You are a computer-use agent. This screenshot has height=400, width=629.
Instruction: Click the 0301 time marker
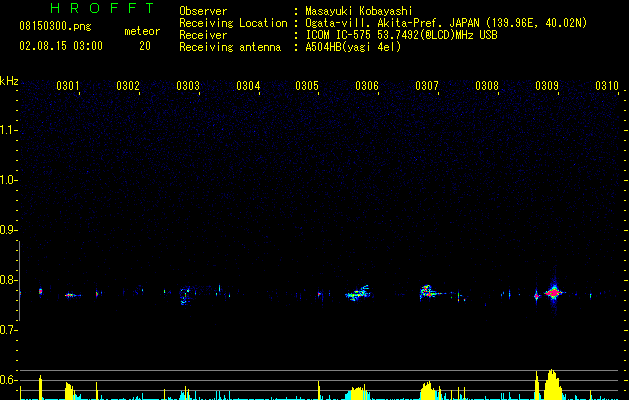(67, 86)
